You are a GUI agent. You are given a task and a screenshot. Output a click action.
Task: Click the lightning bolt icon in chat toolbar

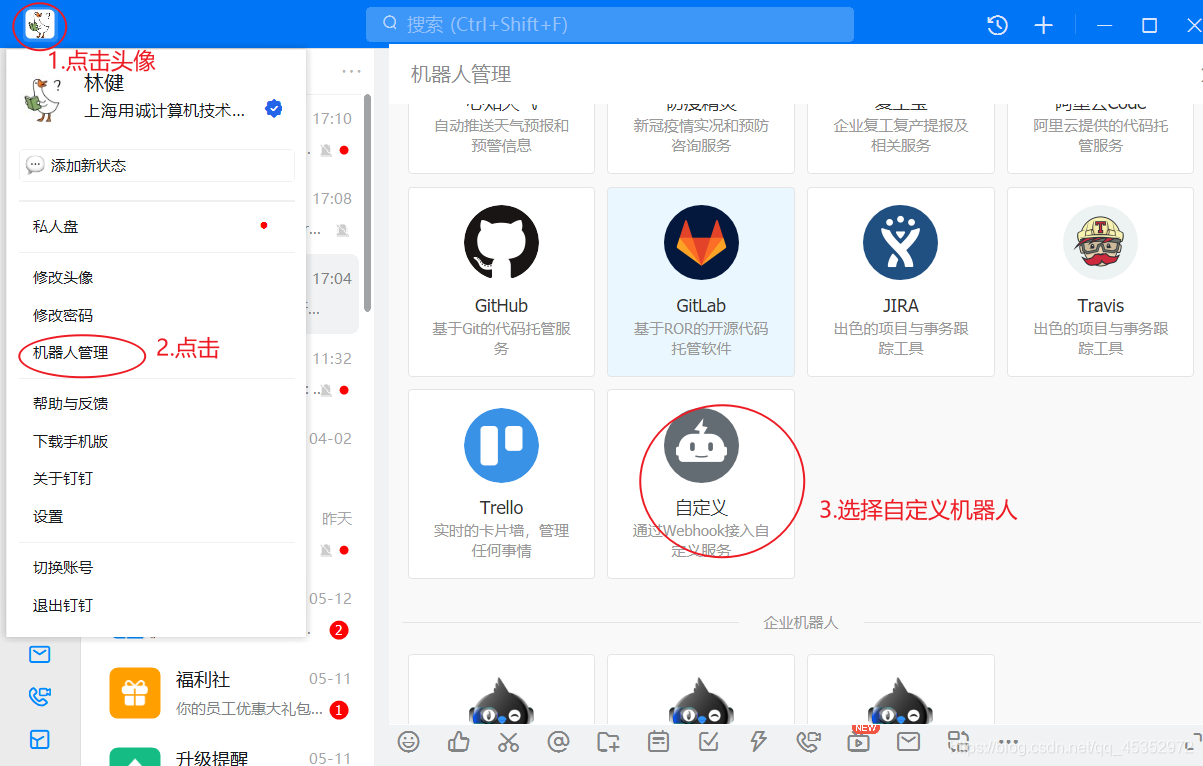[758, 742]
